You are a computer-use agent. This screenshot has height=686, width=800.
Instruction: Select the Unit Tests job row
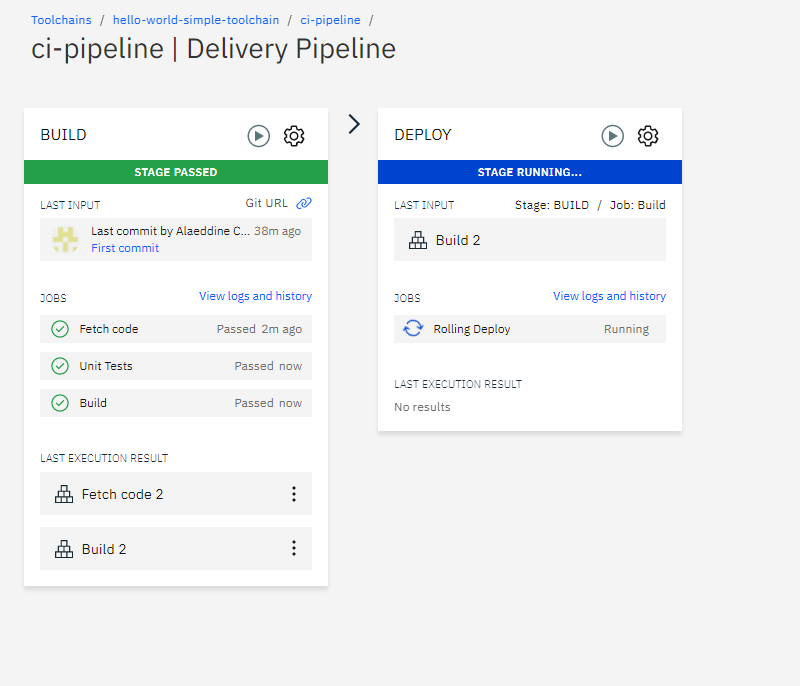pyautogui.click(x=176, y=366)
